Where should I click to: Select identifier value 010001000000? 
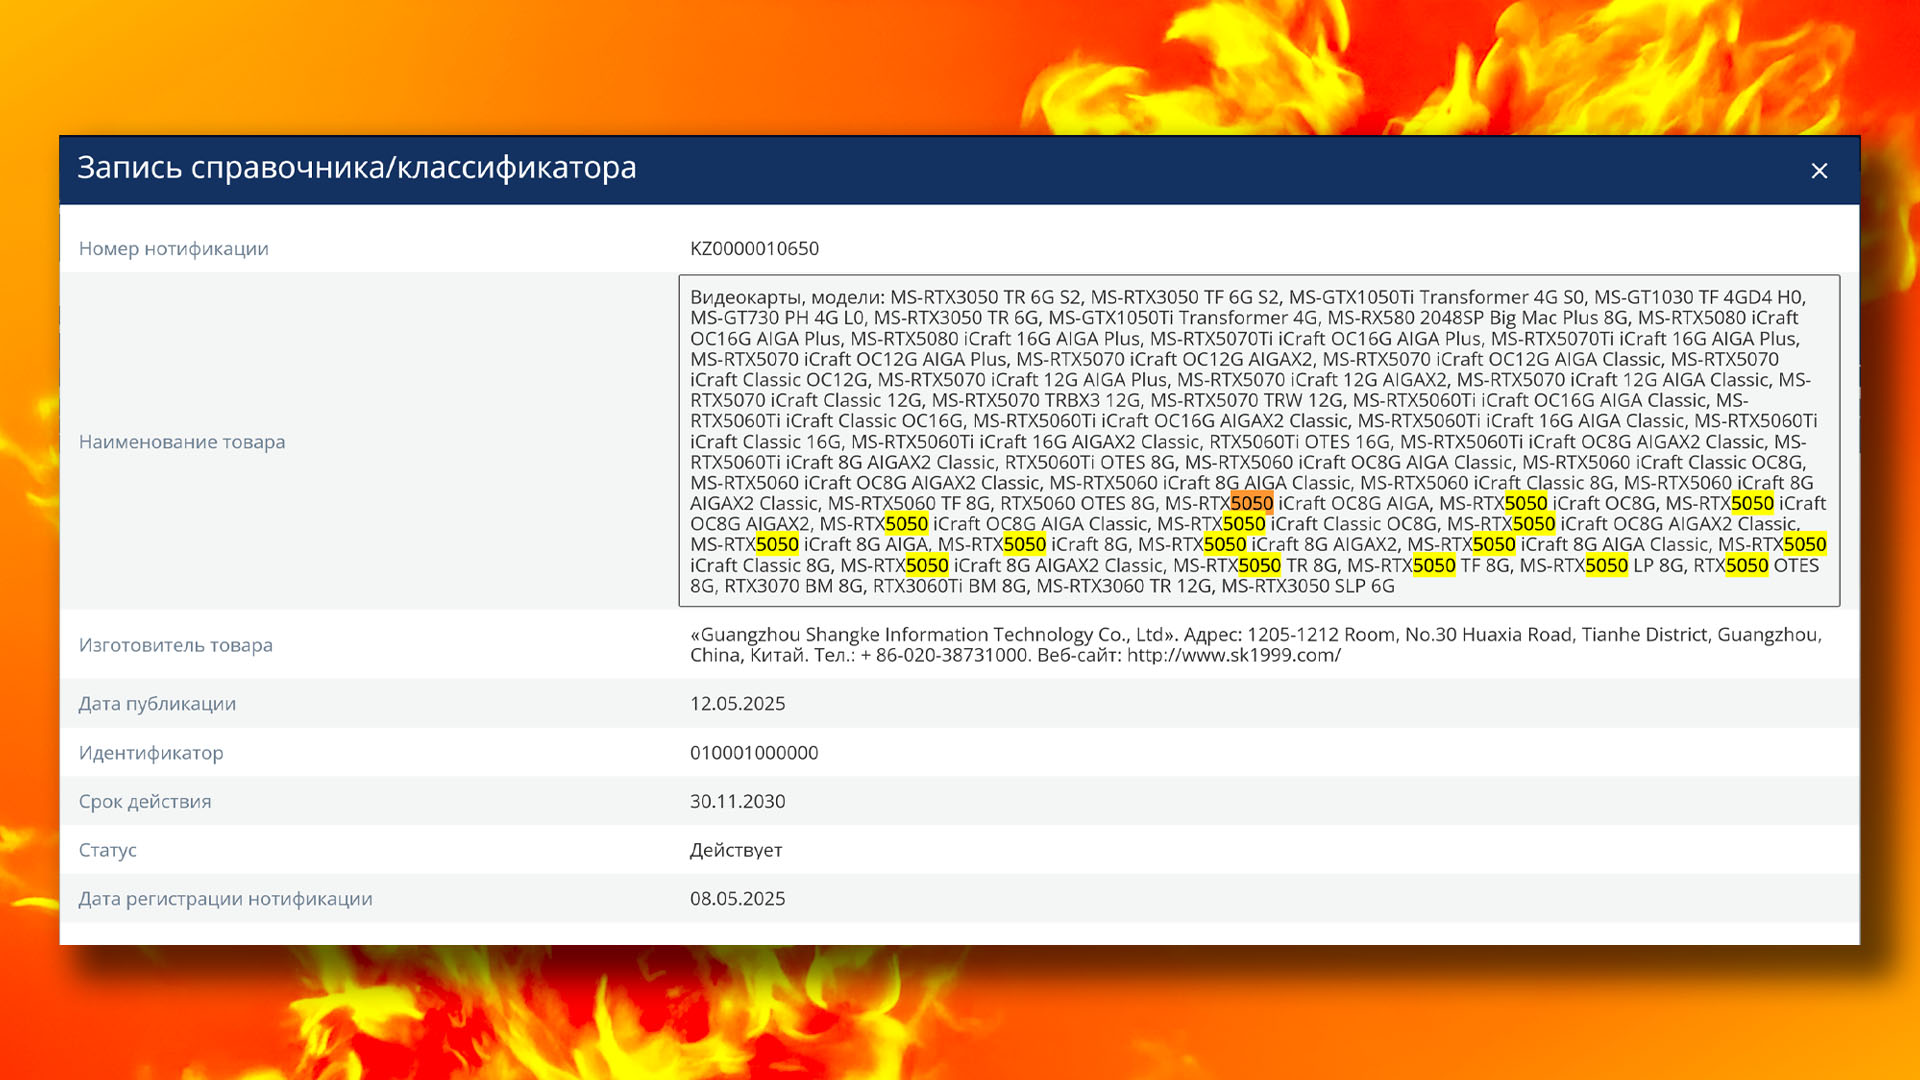754,752
